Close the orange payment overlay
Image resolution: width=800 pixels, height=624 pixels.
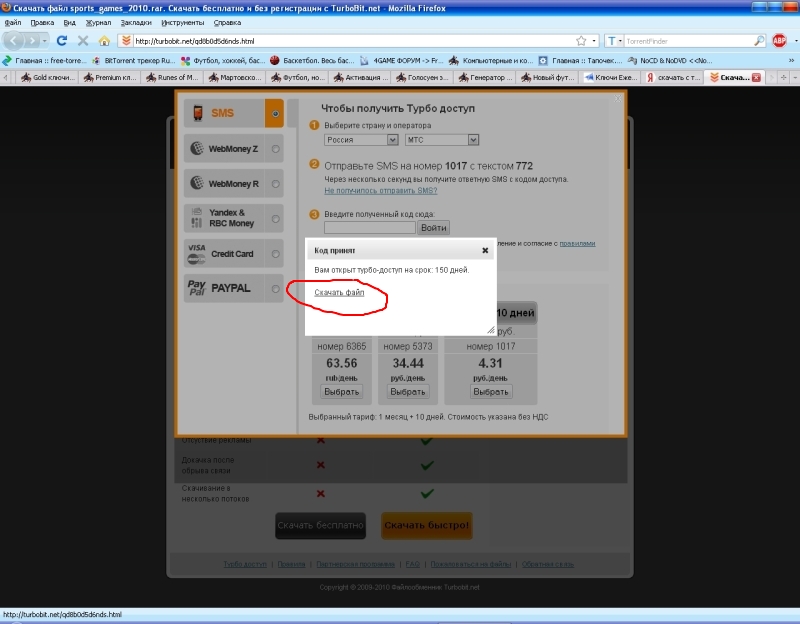tap(618, 98)
